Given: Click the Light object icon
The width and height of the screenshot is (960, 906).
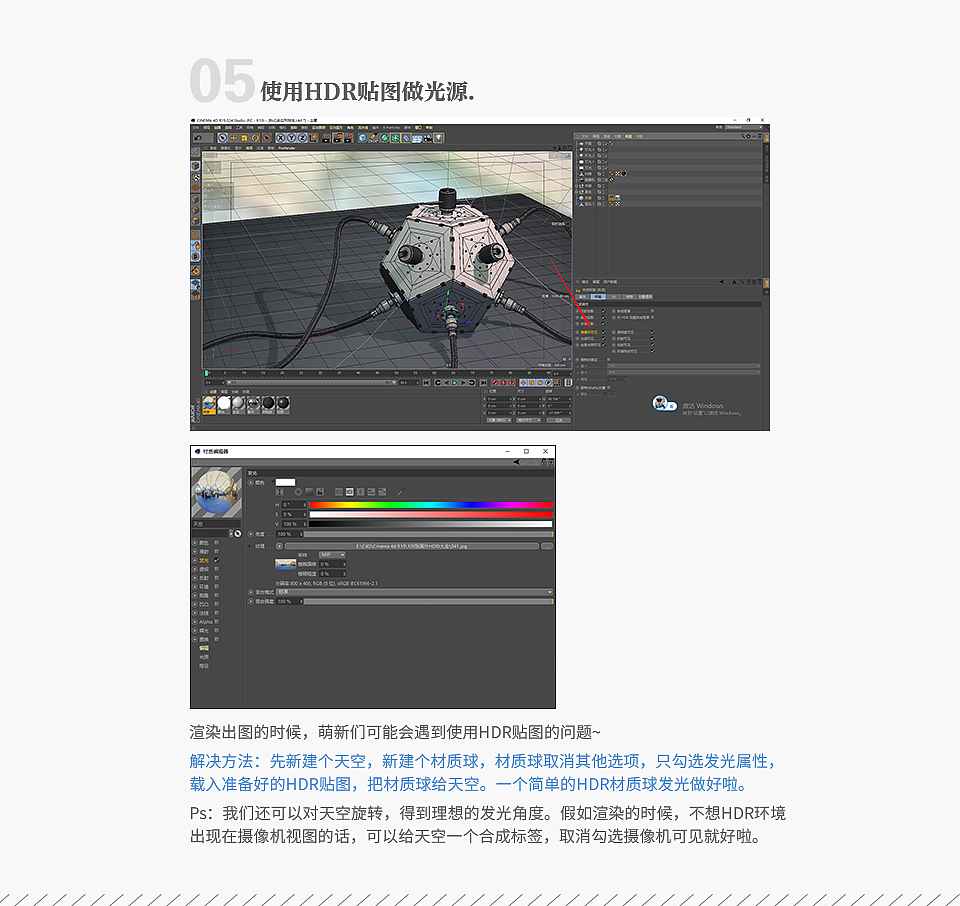Looking at the screenshot, I should [x=438, y=138].
